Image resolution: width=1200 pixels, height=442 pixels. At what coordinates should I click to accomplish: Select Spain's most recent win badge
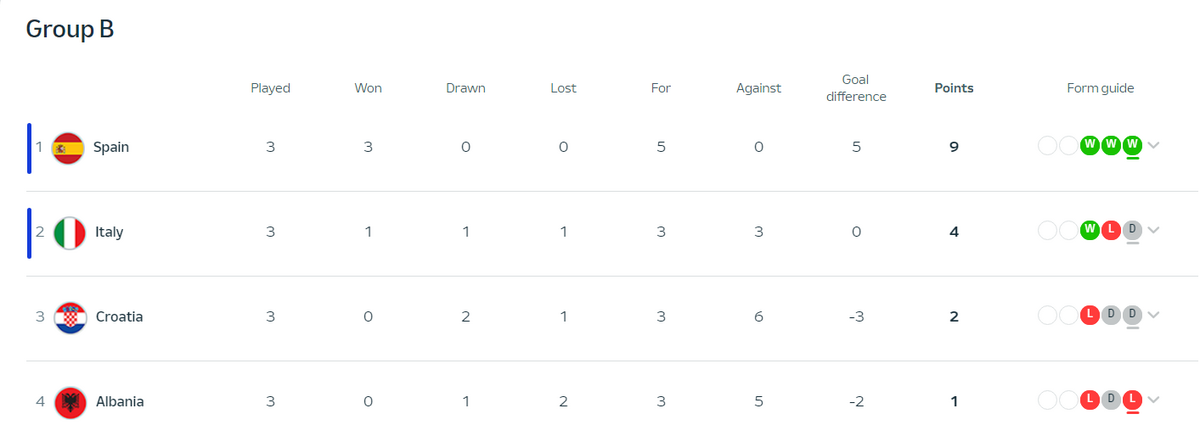[1132, 146]
